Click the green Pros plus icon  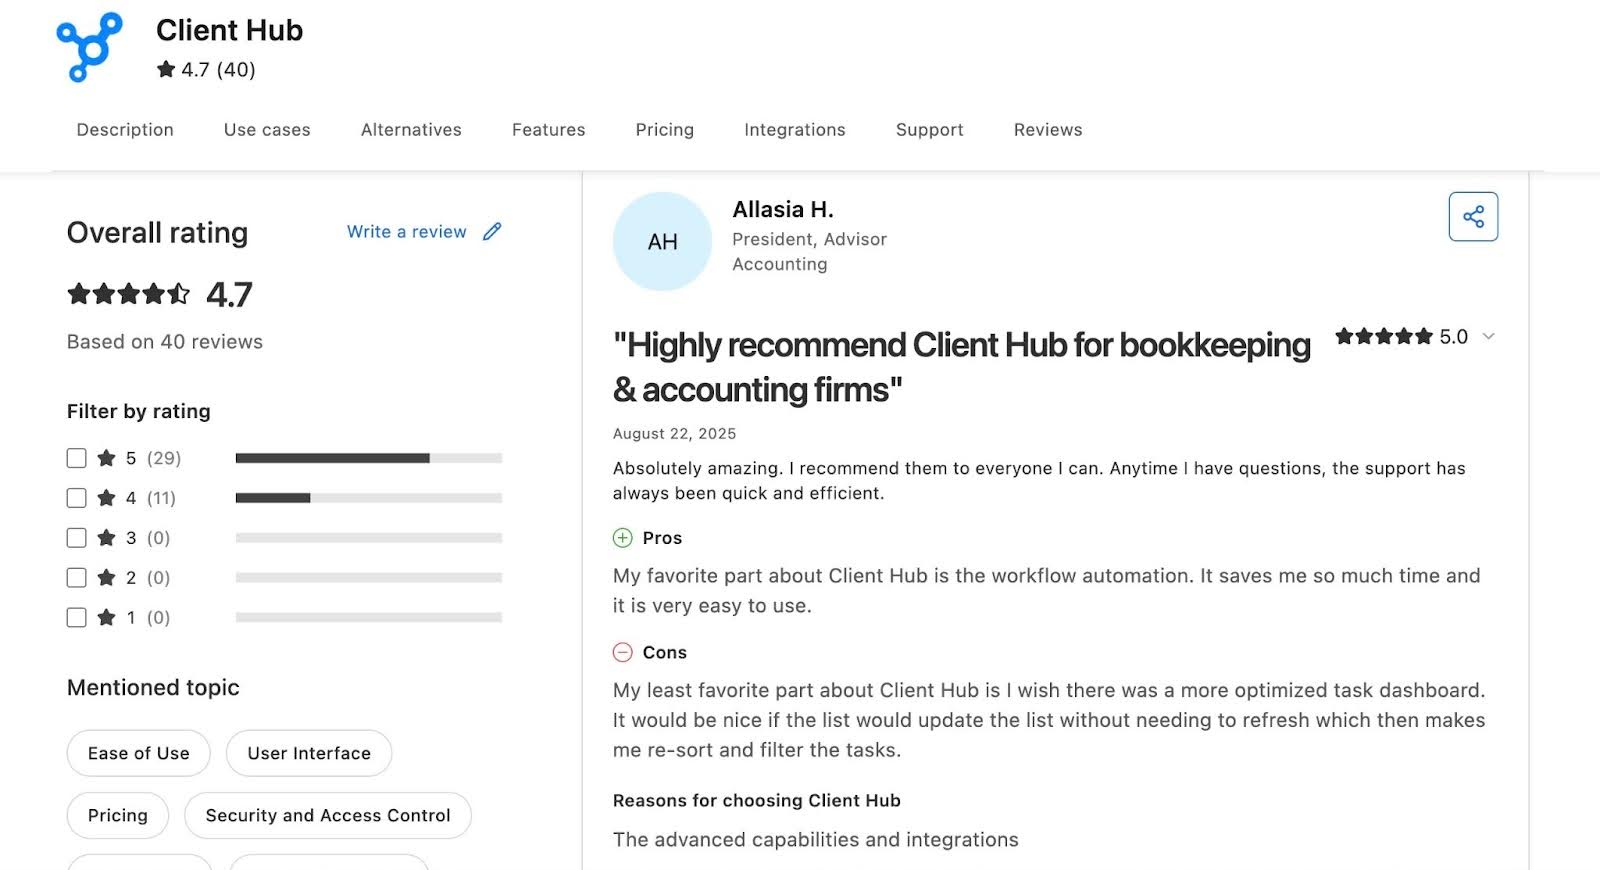pyautogui.click(x=622, y=538)
